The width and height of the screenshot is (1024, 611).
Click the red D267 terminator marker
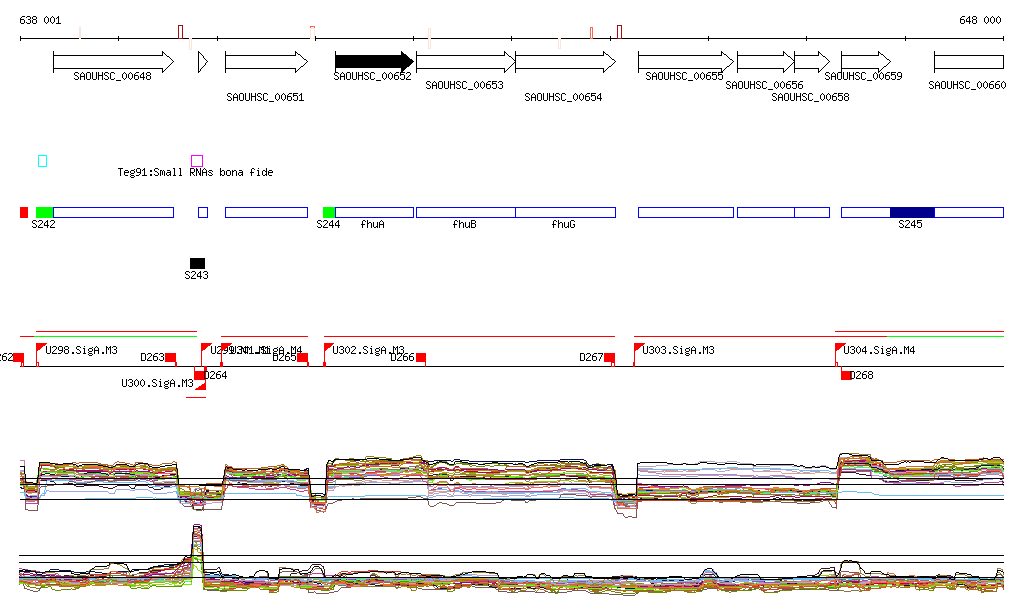coord(609,357)
